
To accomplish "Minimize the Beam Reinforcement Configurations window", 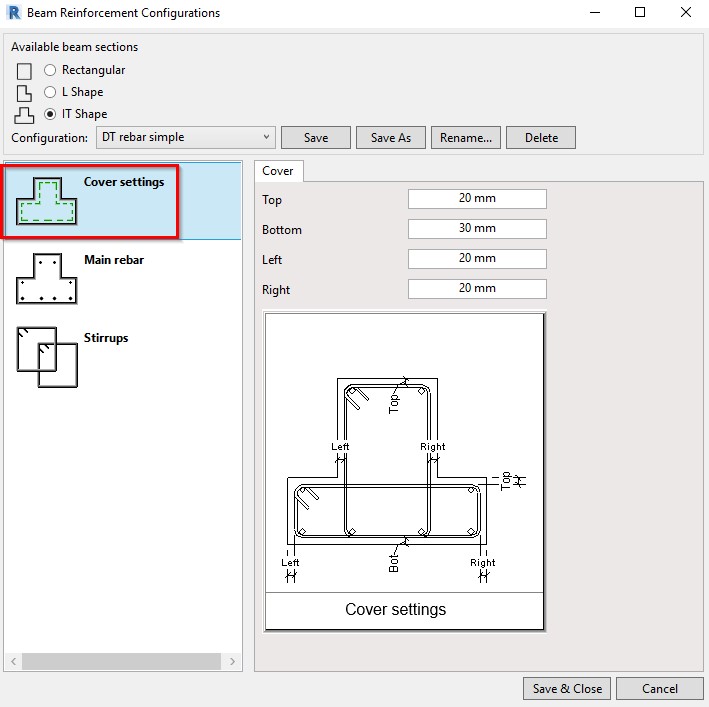I will (x=595, y=13).
